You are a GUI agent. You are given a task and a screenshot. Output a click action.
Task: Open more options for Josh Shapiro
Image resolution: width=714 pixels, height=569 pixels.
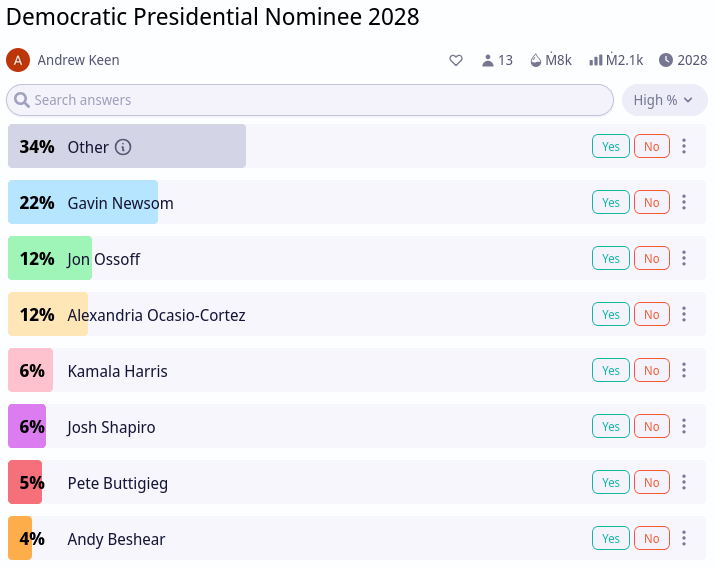pos(684,426)
